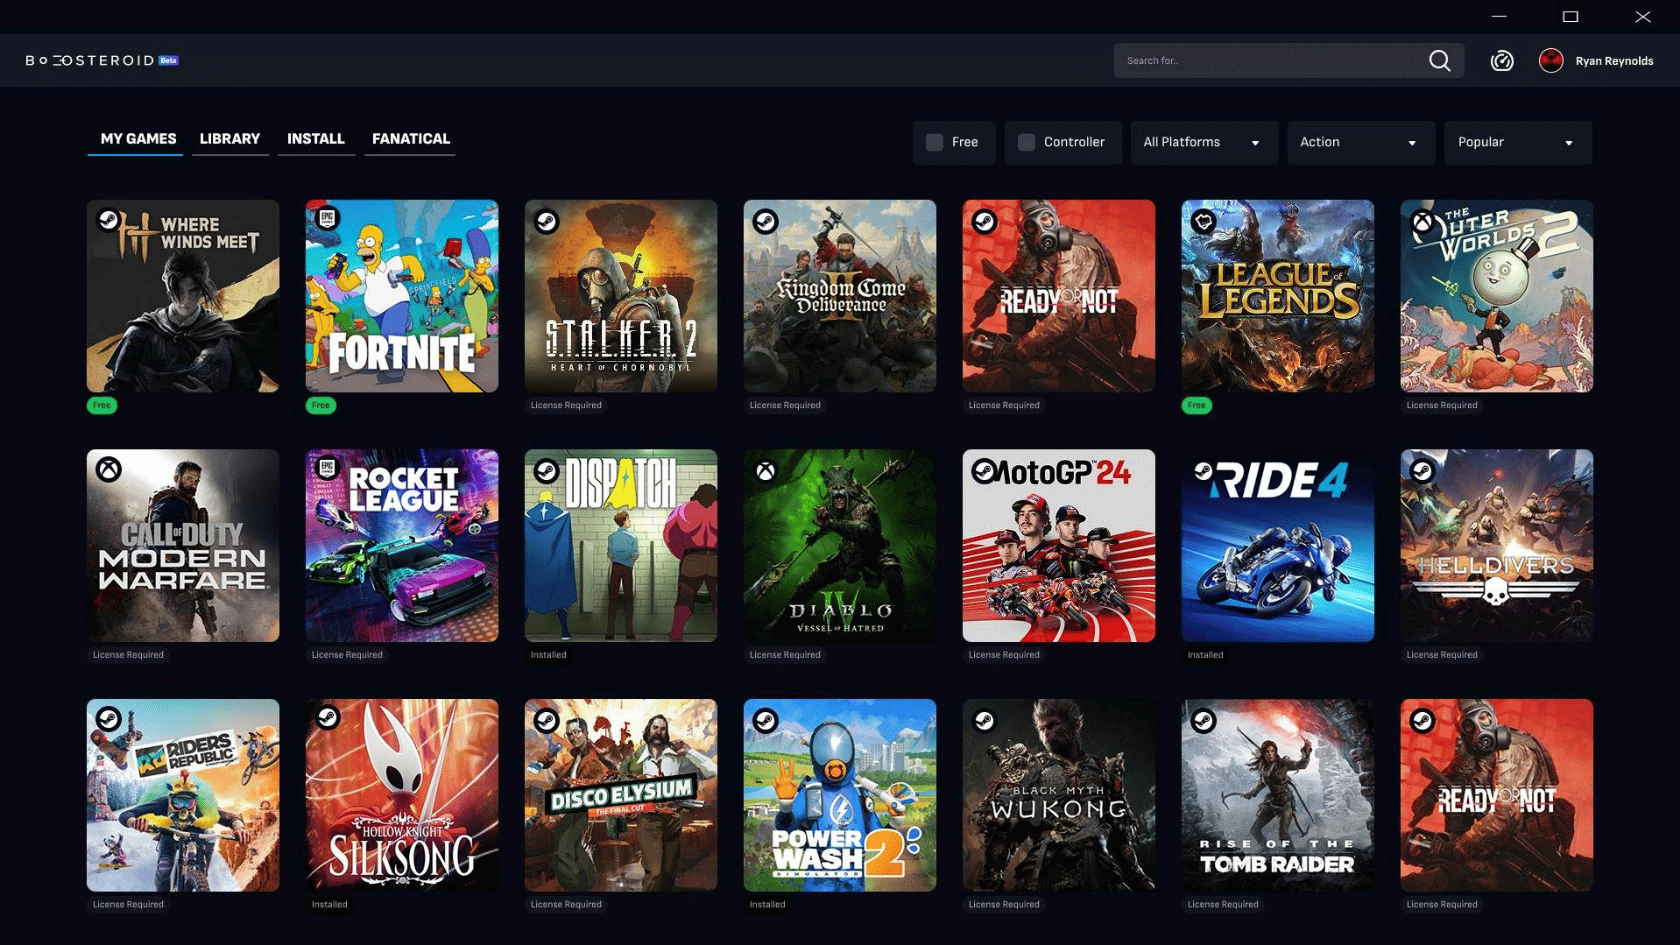Click Installed label under Silksong
Viewport: 1680px width, 945px height.
(329, 905)
